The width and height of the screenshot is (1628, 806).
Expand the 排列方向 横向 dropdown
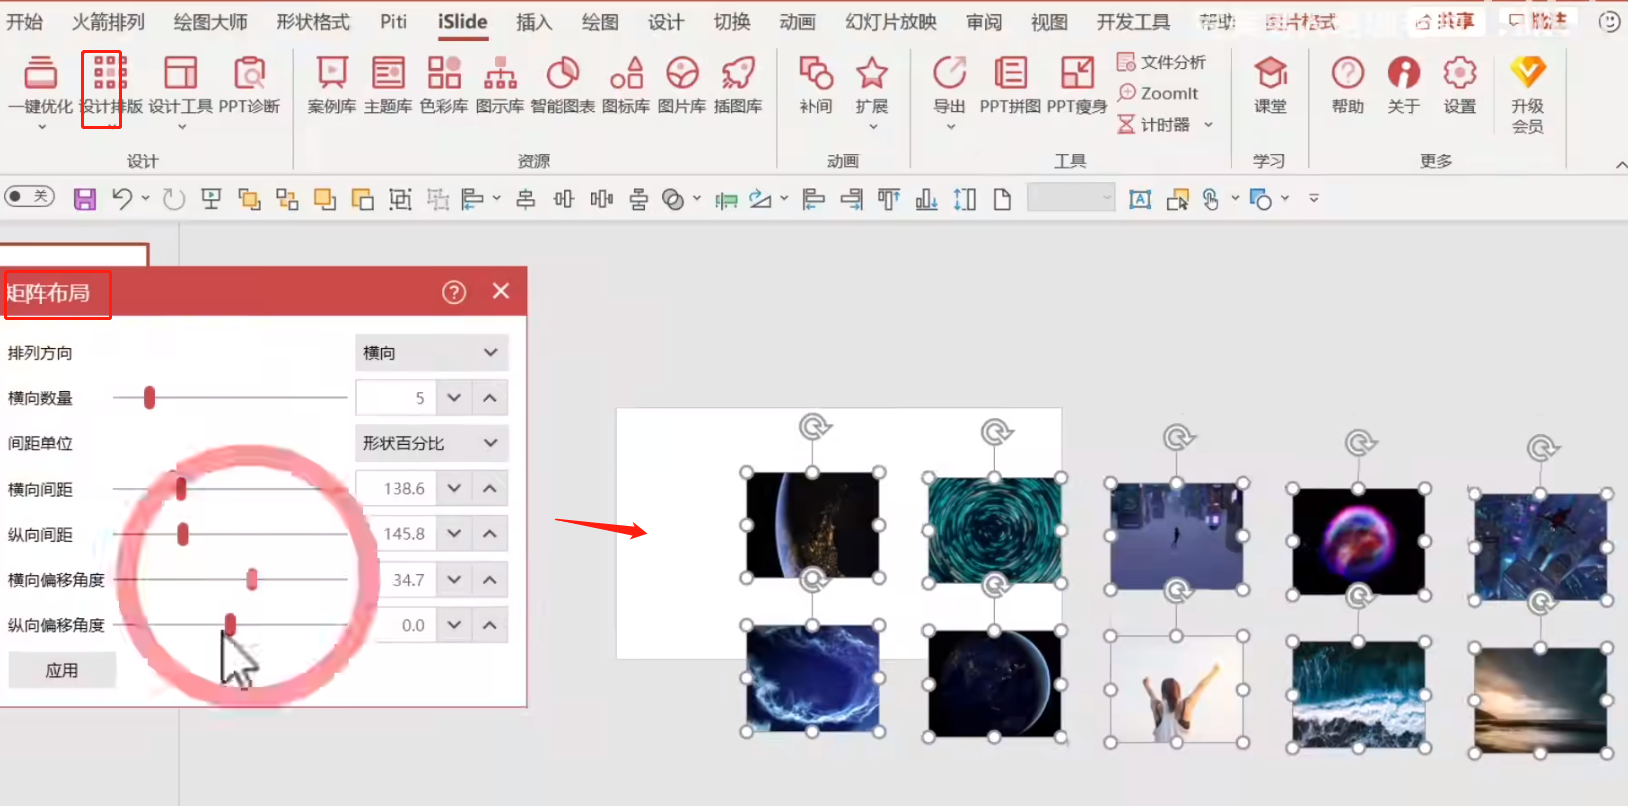click(432, 352)
